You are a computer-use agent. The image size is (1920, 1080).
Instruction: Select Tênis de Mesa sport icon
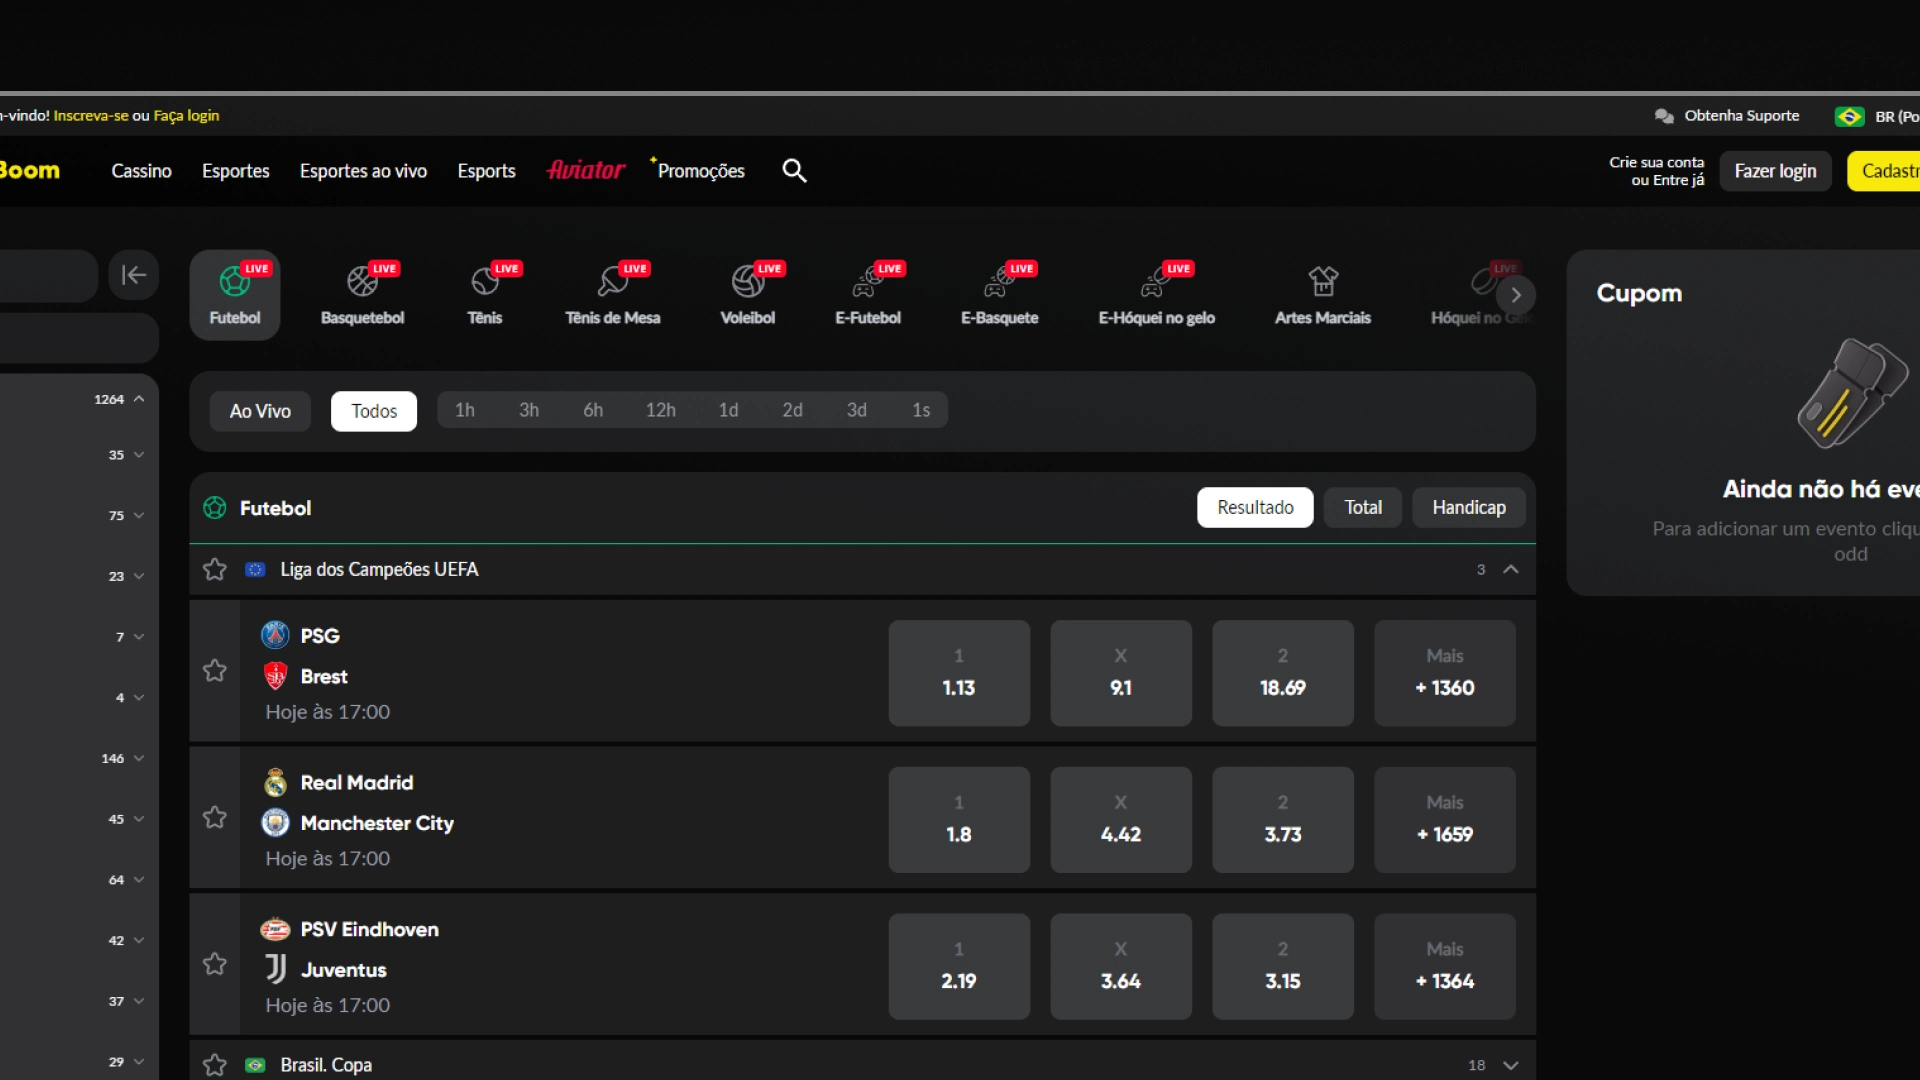pyautogui.click(x=613, y=295)
